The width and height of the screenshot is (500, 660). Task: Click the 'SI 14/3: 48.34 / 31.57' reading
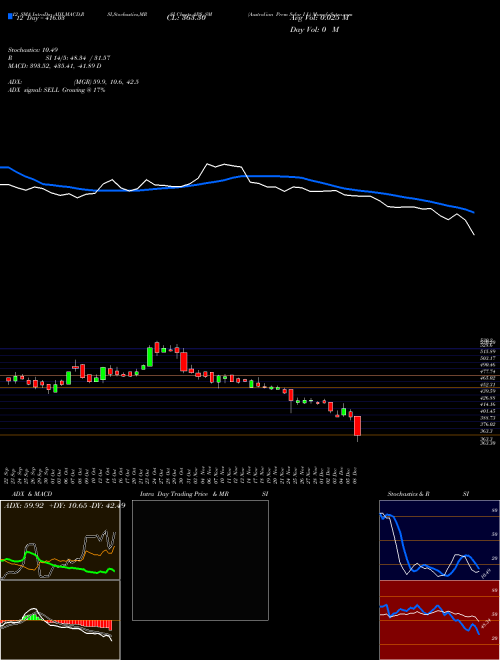78,58
